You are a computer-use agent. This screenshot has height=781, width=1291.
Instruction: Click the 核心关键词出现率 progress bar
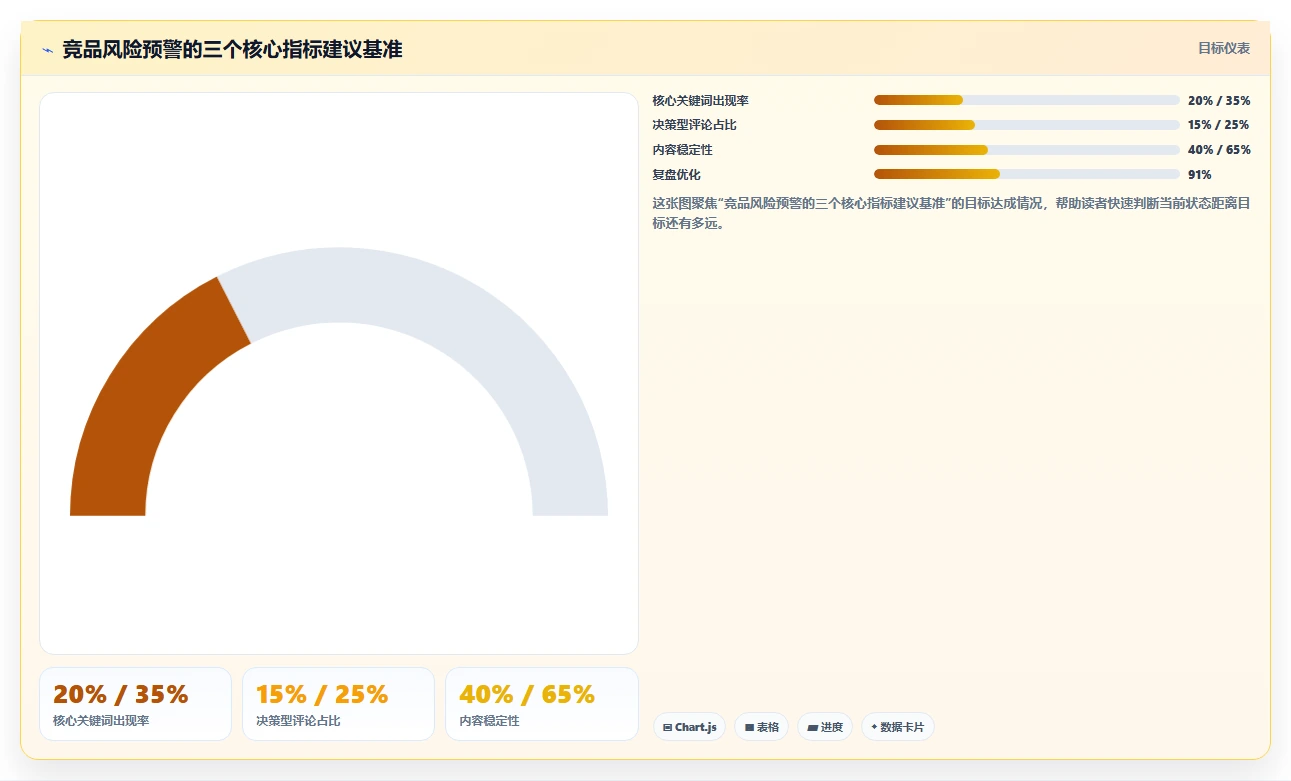1027,100
